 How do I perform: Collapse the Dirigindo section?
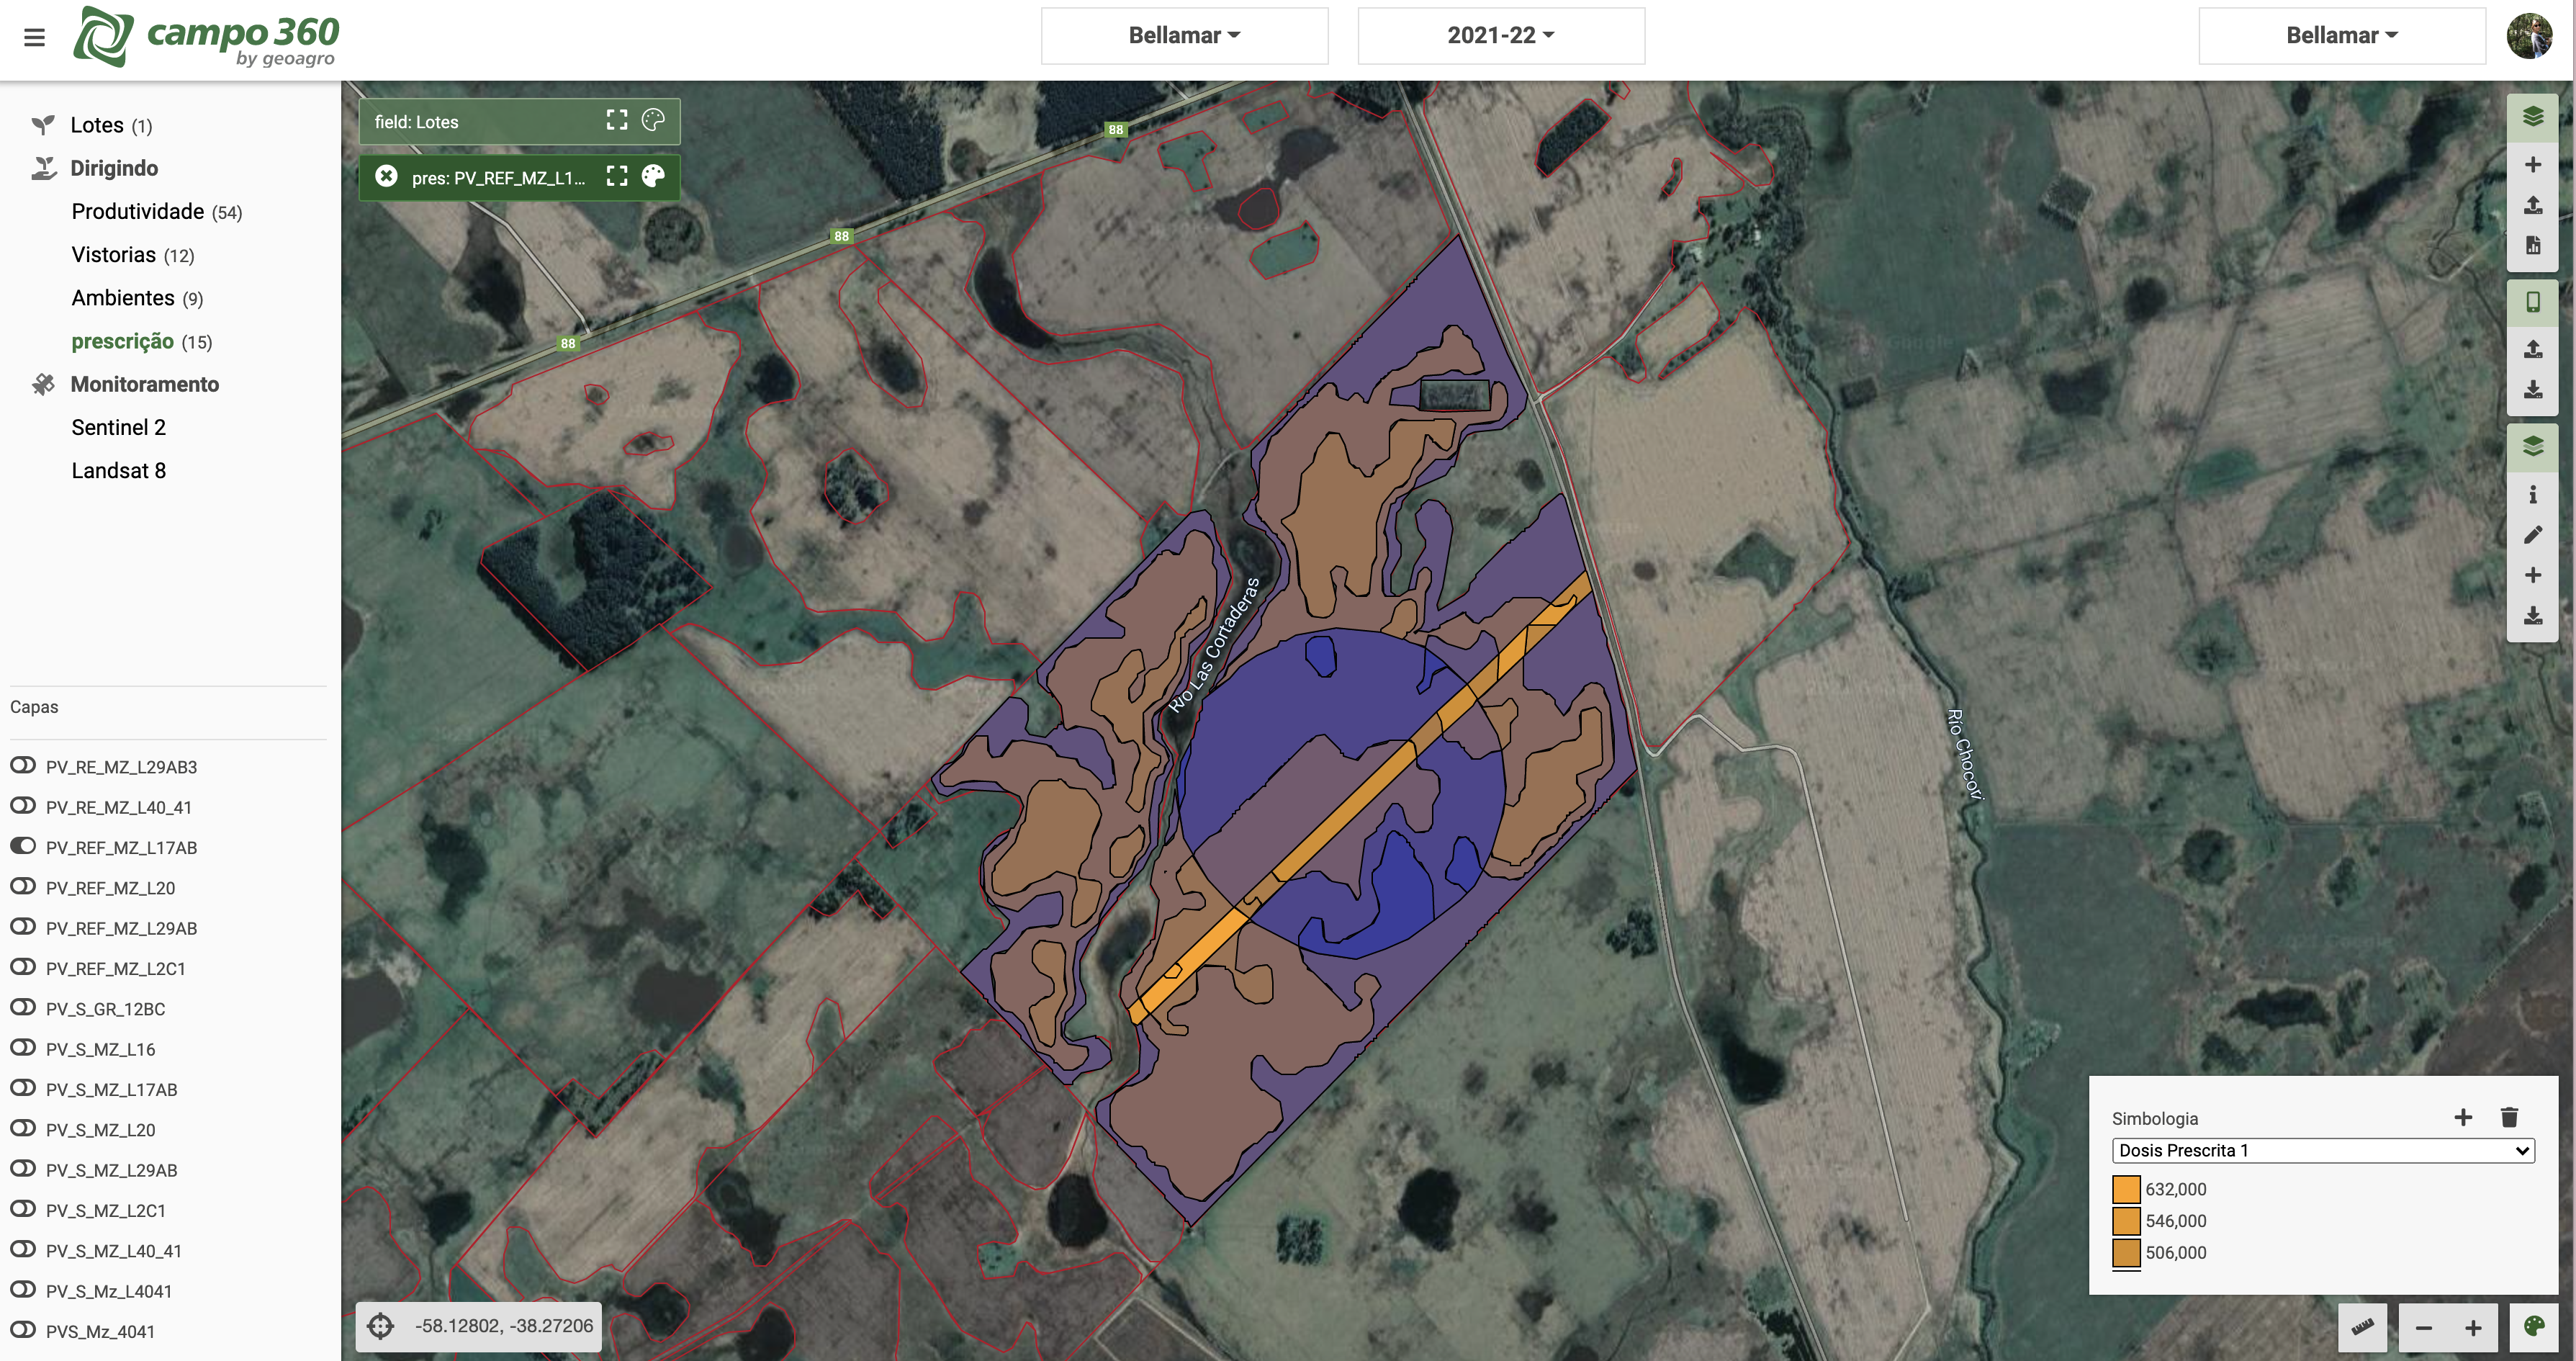[114, 168]
